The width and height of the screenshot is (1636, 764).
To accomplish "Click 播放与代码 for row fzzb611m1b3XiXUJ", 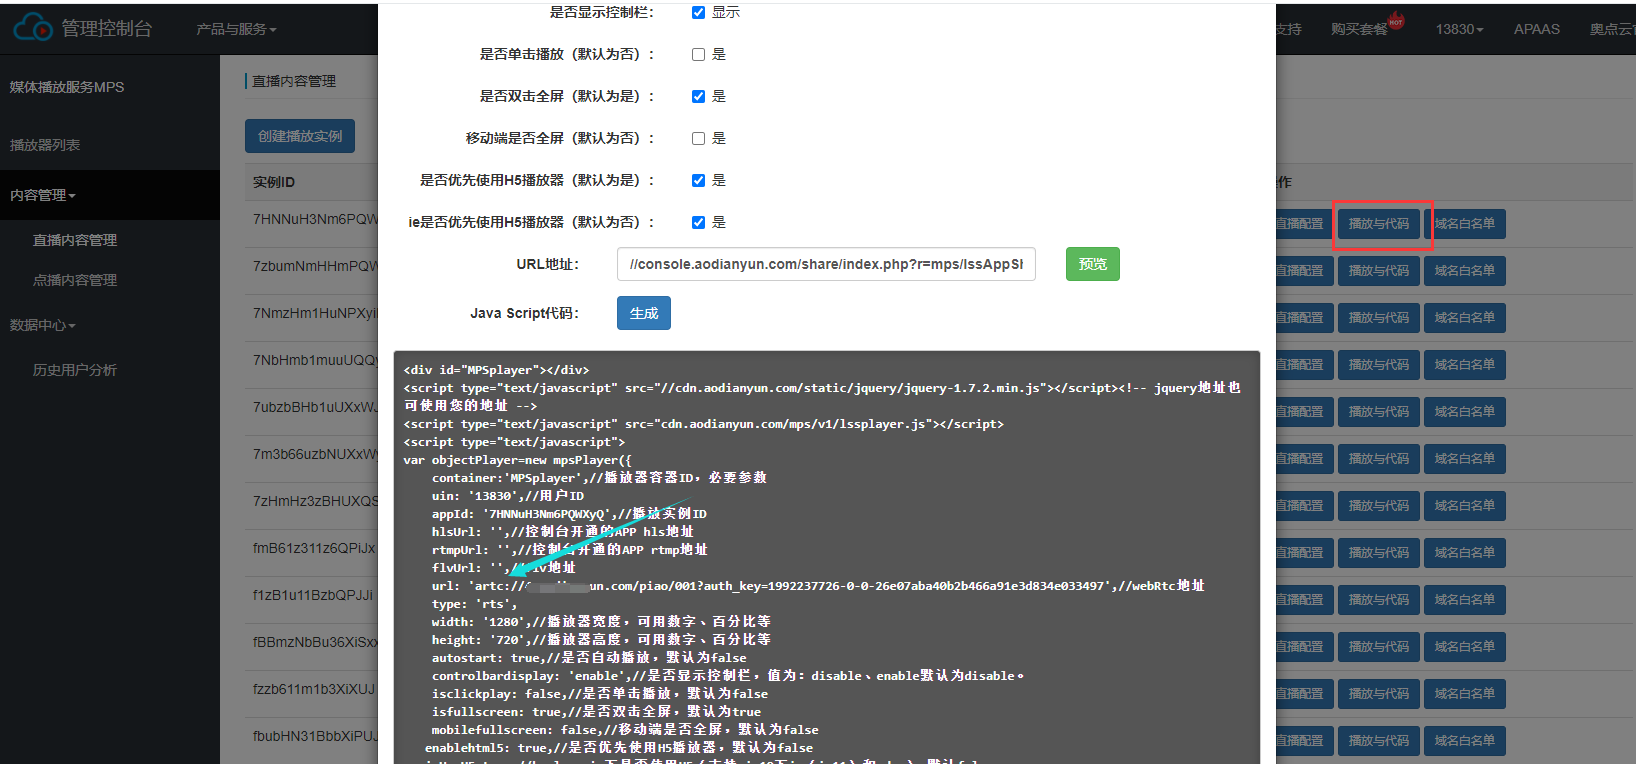I will pyautogui.click(x=1379, y=694).
